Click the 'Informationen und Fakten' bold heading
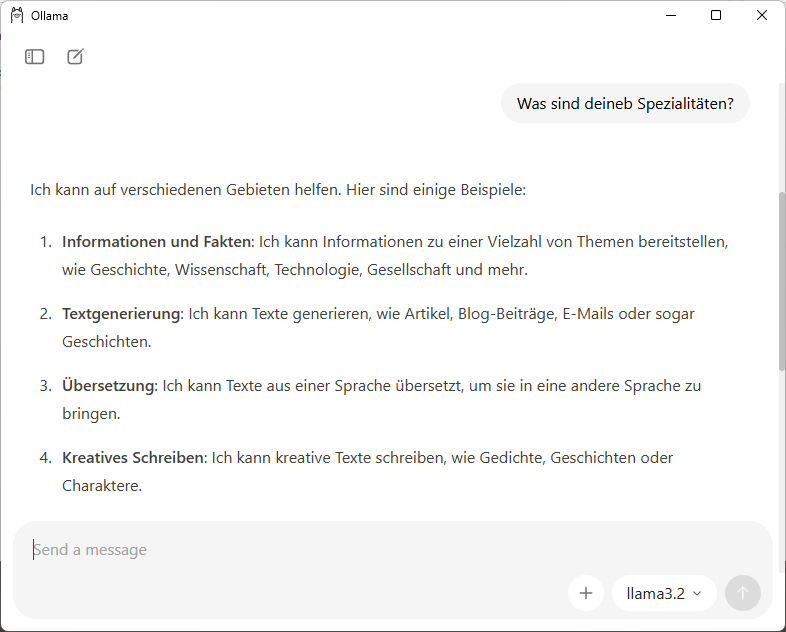This screenshot has height=632, width=786. 158,242
